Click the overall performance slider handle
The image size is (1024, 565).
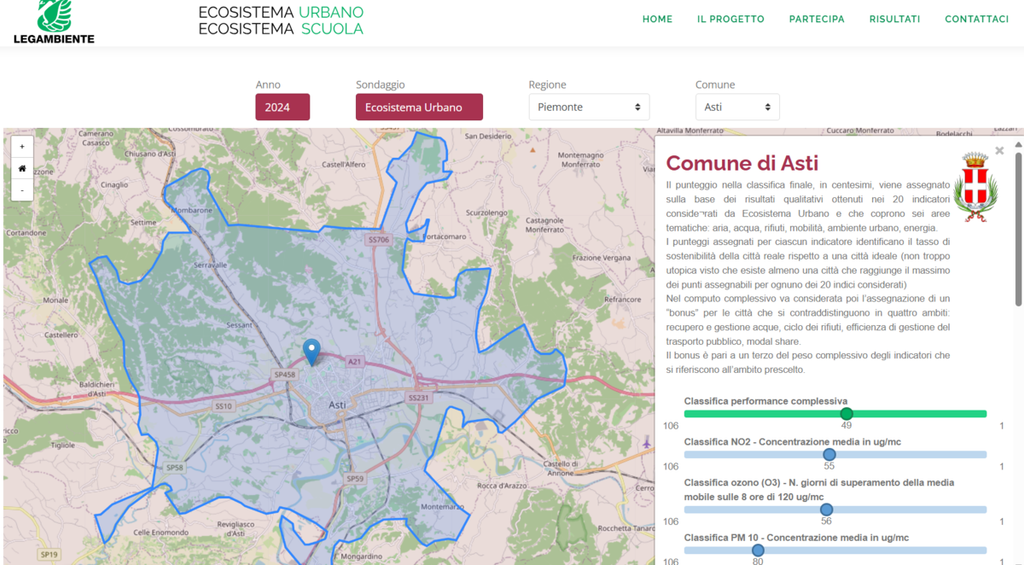click(x=846, y=414)
